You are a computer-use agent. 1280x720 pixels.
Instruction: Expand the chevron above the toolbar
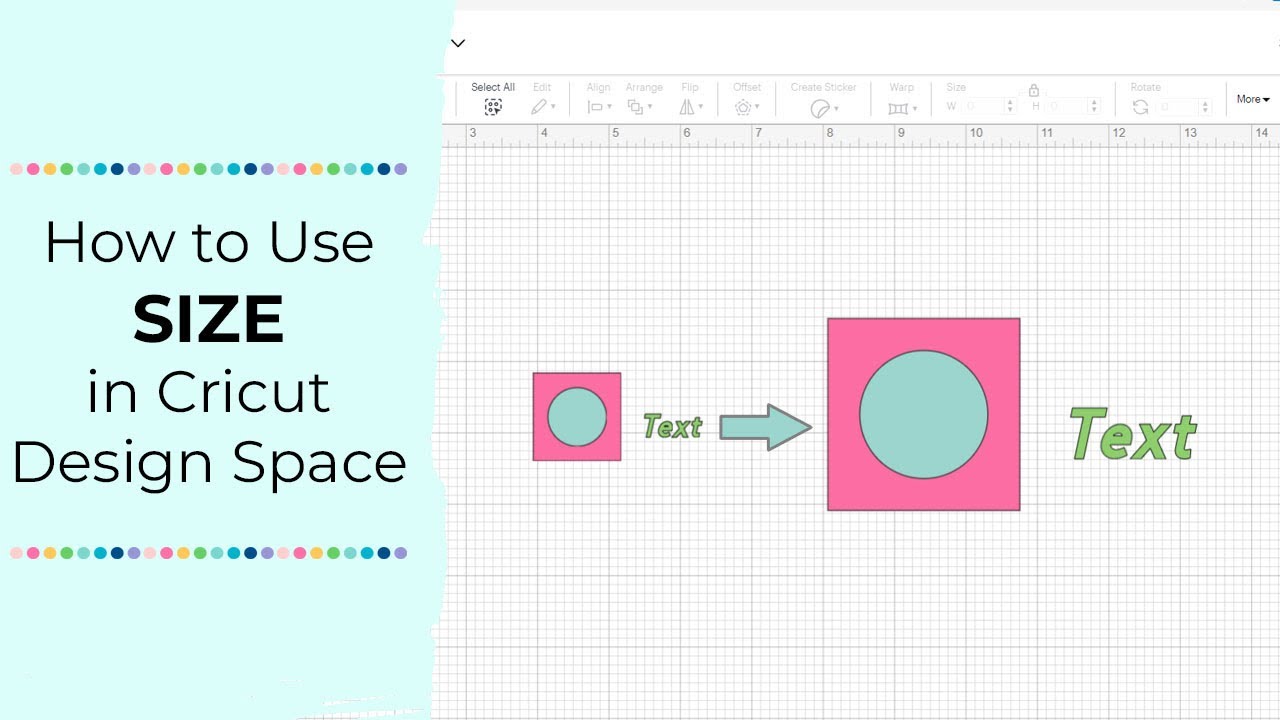458,43
